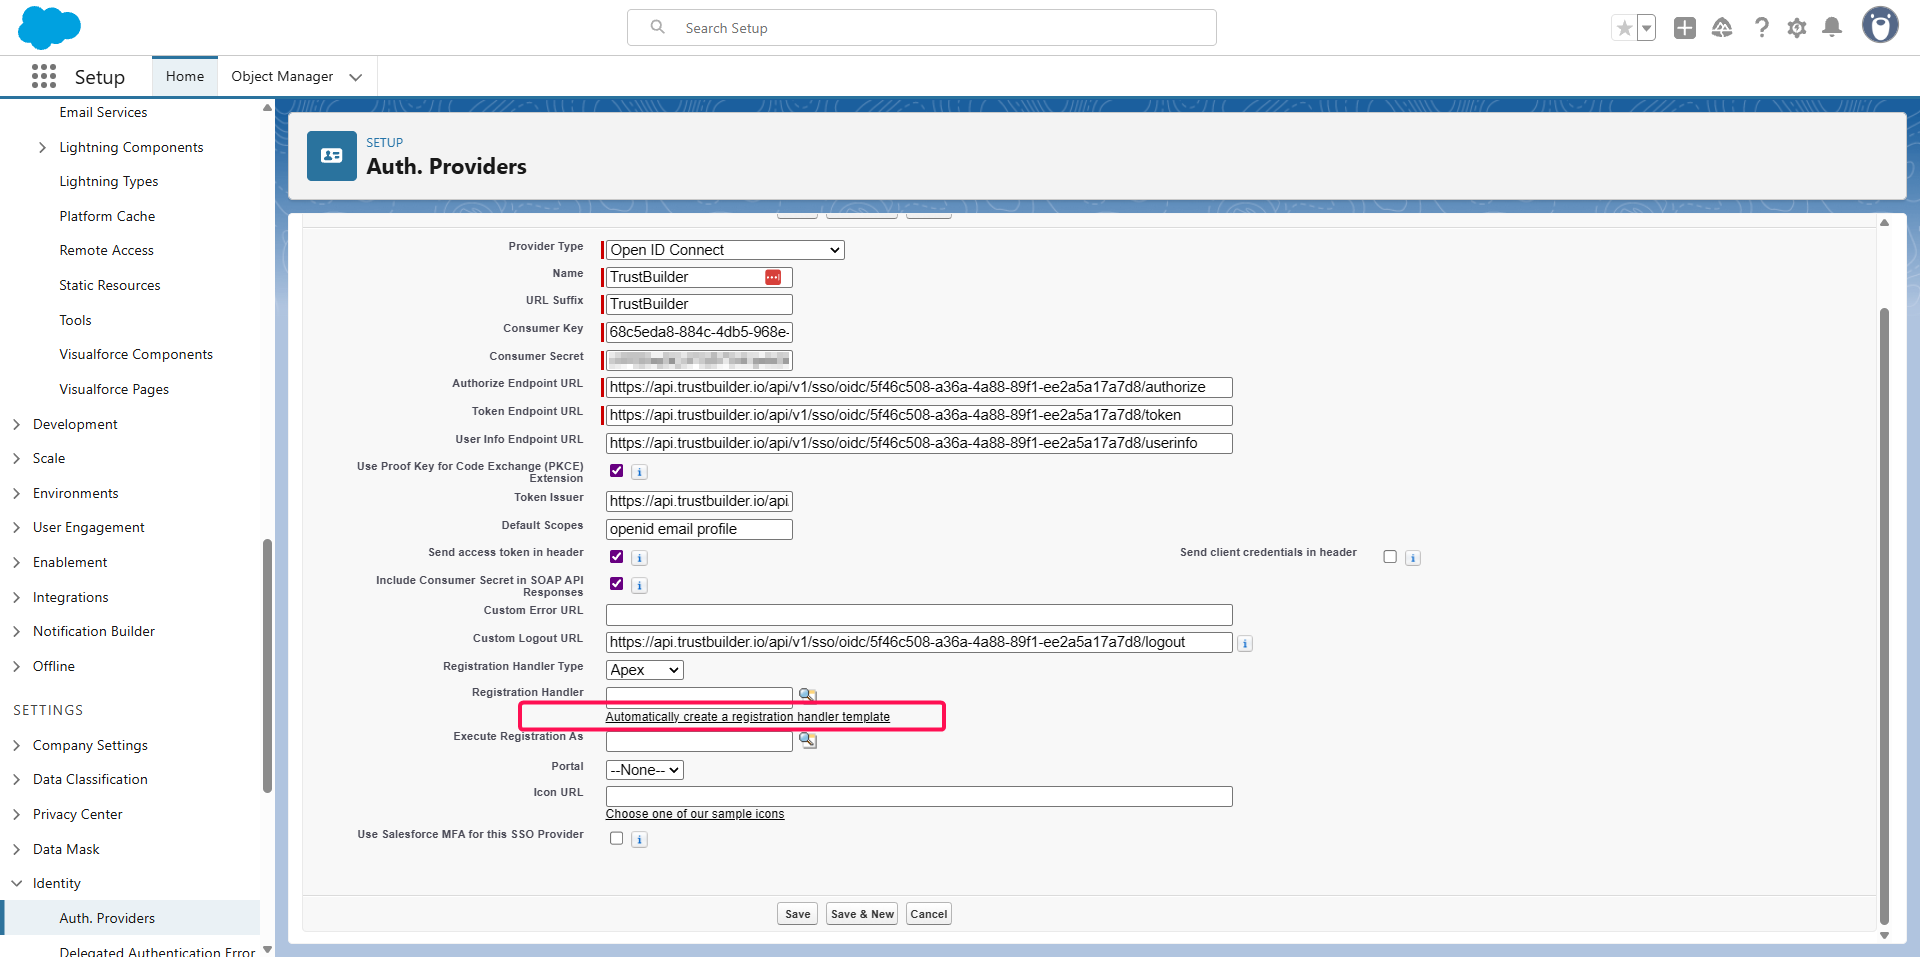This screenshot has width=1920, height=957.
Task: Click the info icon beside Custom Logout URL
Action: [x=1245, y=644]
